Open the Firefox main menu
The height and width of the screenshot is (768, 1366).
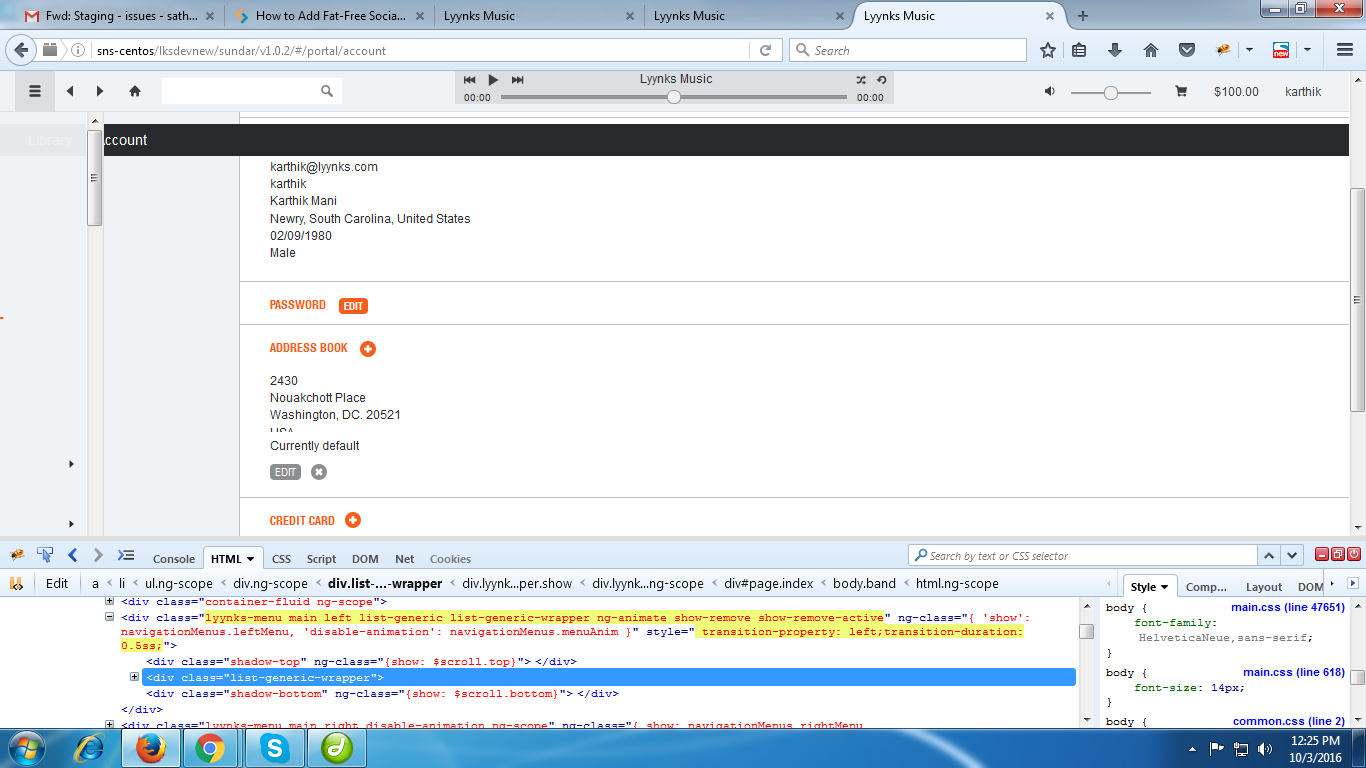pos(1344,50)
